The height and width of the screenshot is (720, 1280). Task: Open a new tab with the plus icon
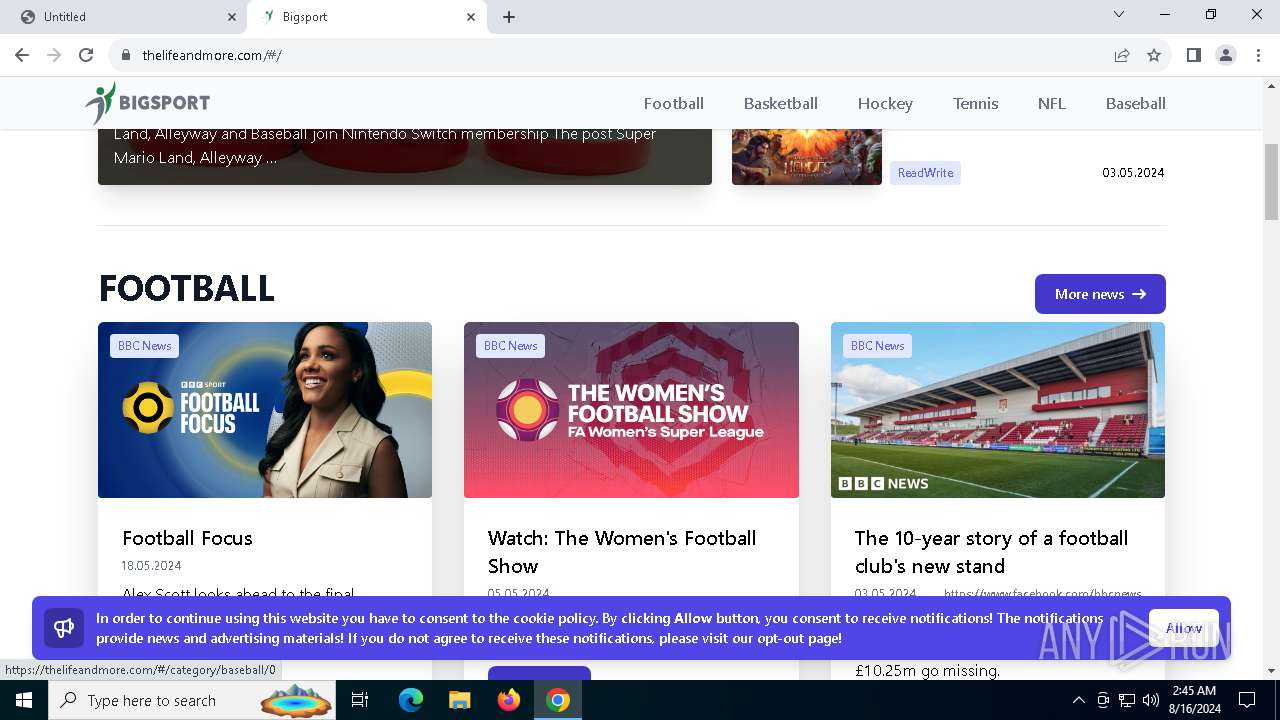[x=509, y=17]
